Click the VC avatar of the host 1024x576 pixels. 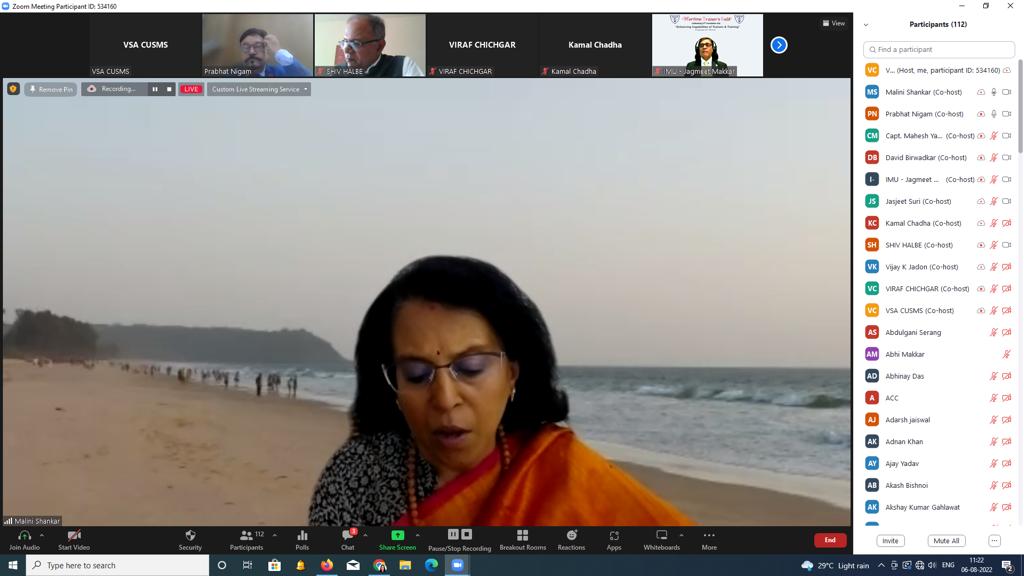click(872, 70)
